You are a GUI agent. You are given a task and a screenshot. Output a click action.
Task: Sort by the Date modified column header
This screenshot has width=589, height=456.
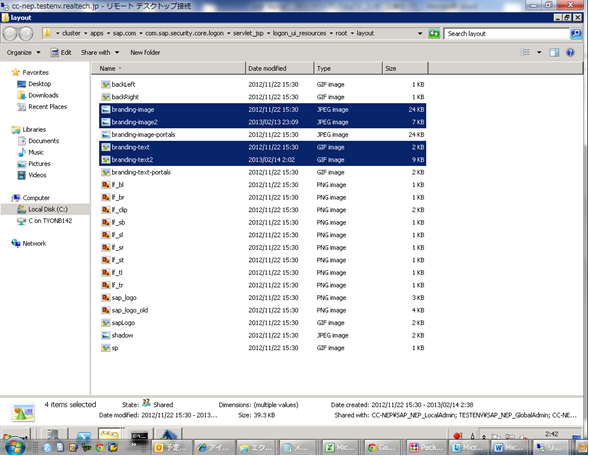279,68
